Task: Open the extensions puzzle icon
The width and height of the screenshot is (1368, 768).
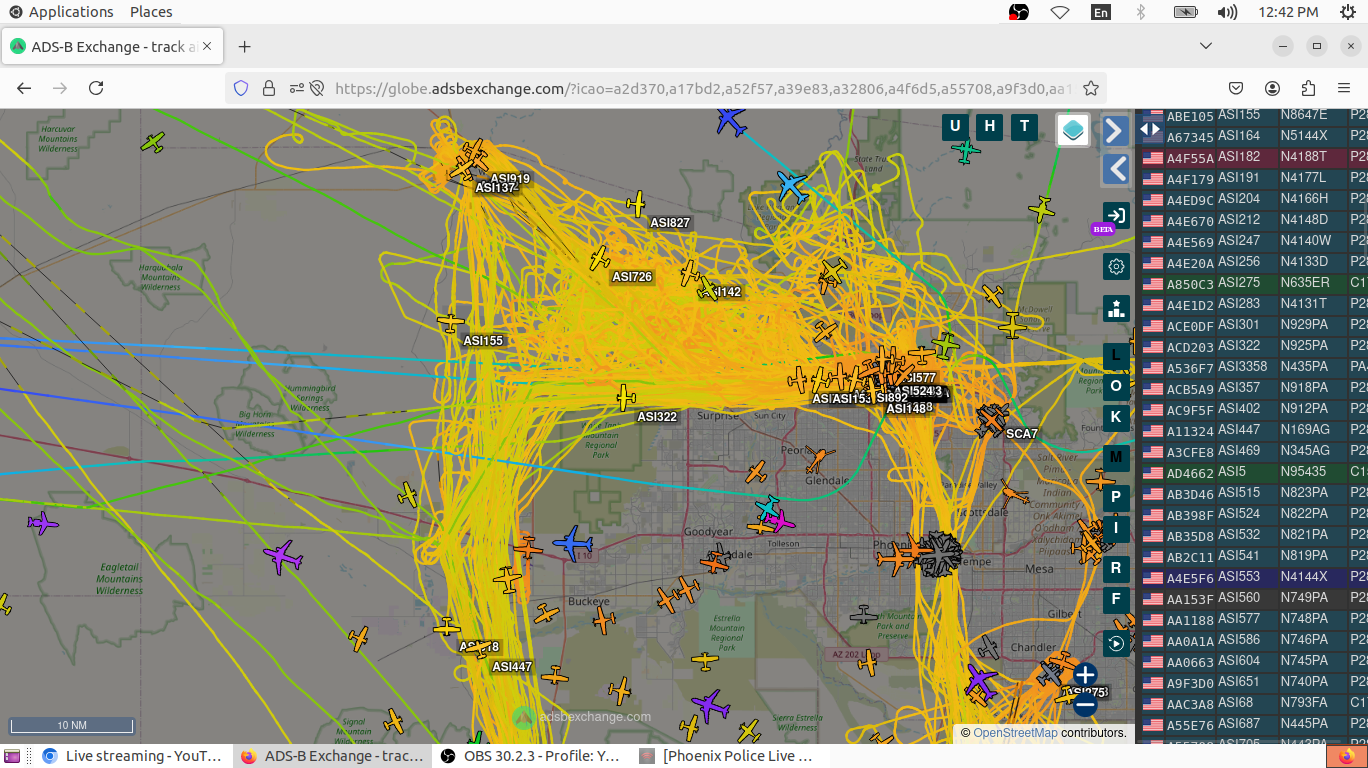Action: coord(1308,88)
